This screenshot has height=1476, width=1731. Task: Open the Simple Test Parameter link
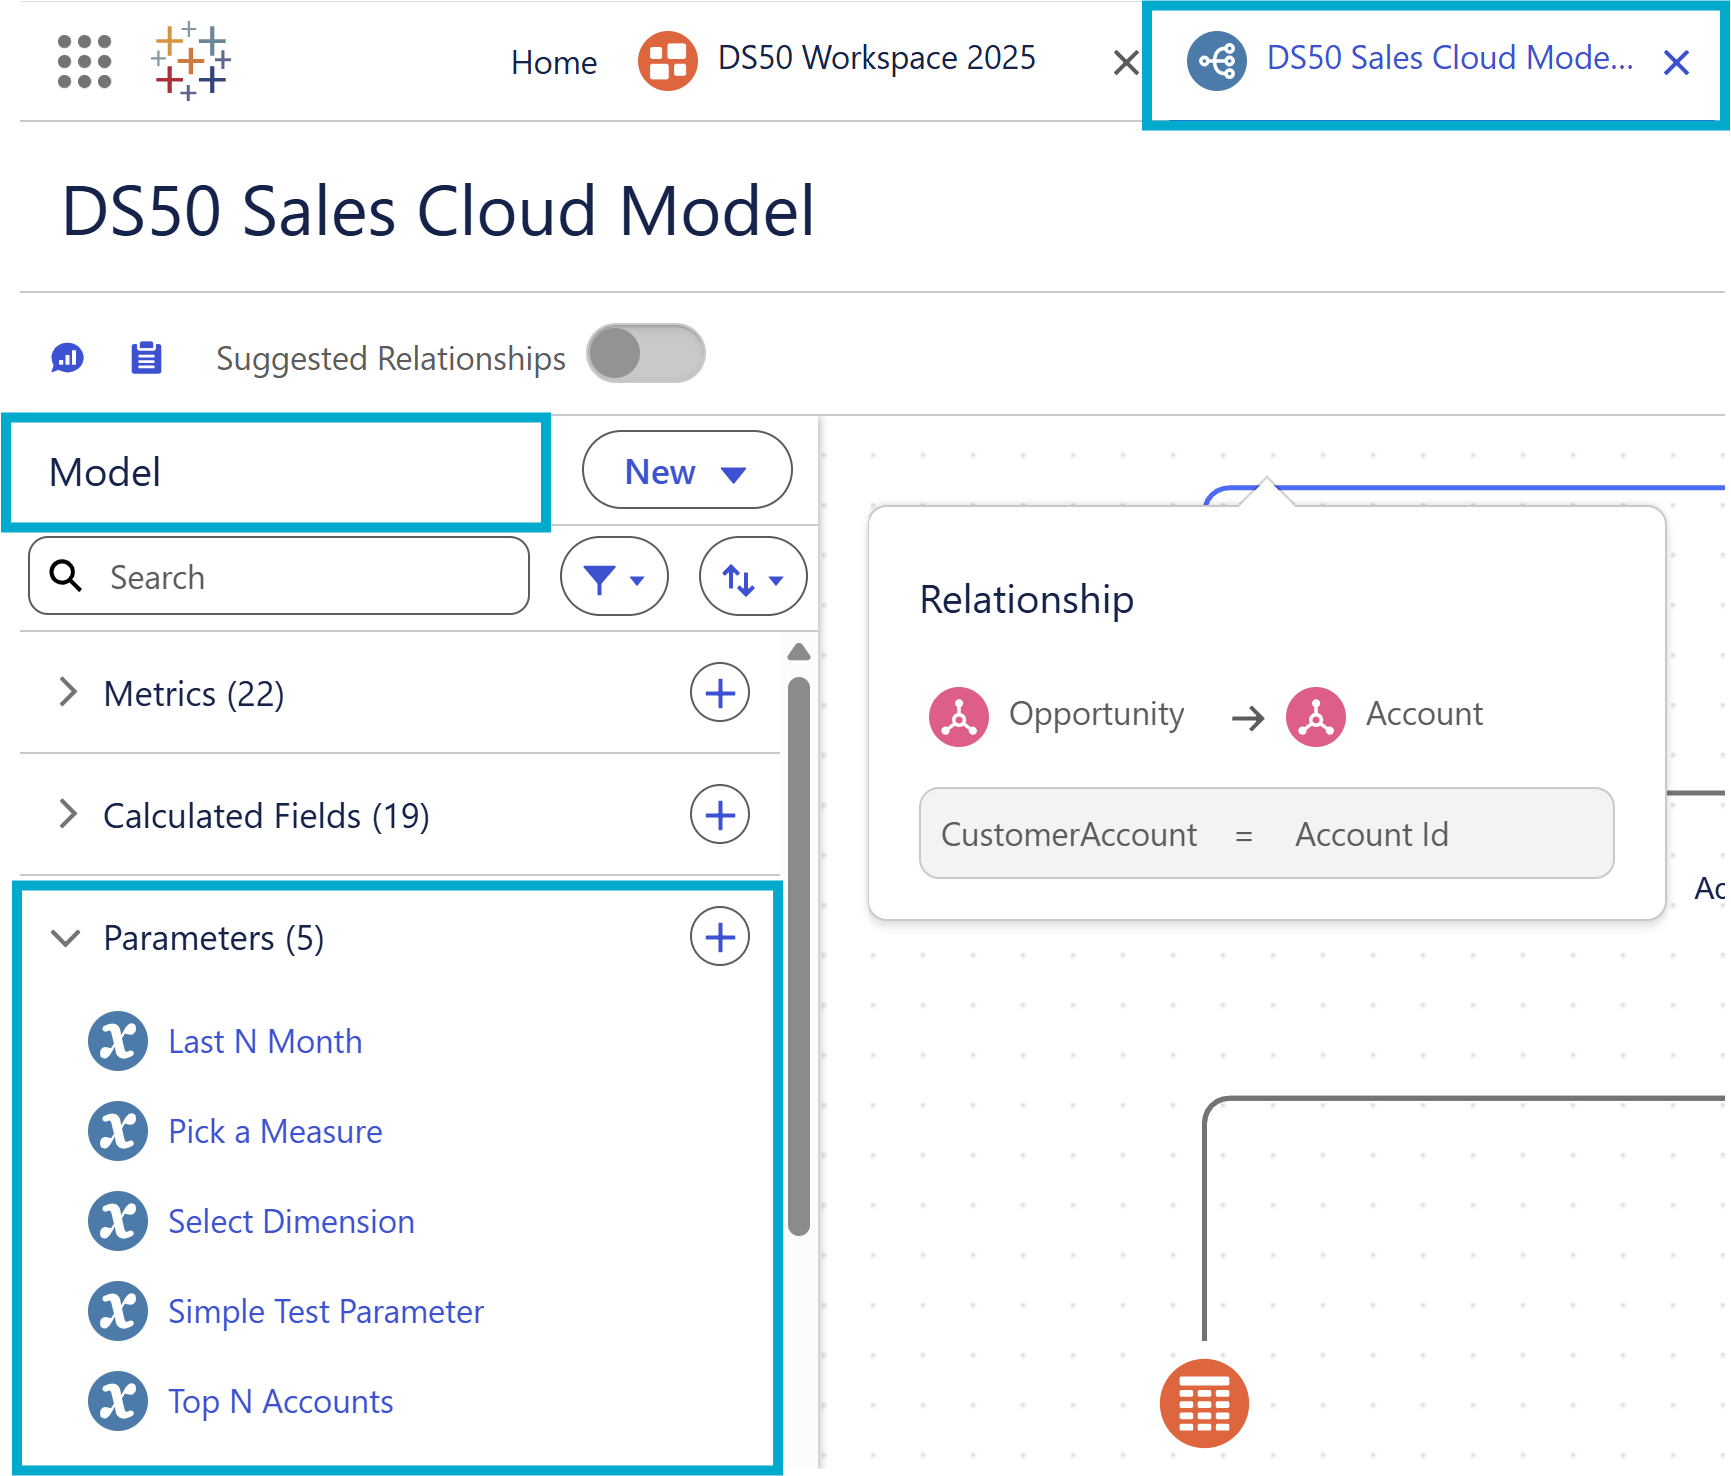[x=326, y=1311]
